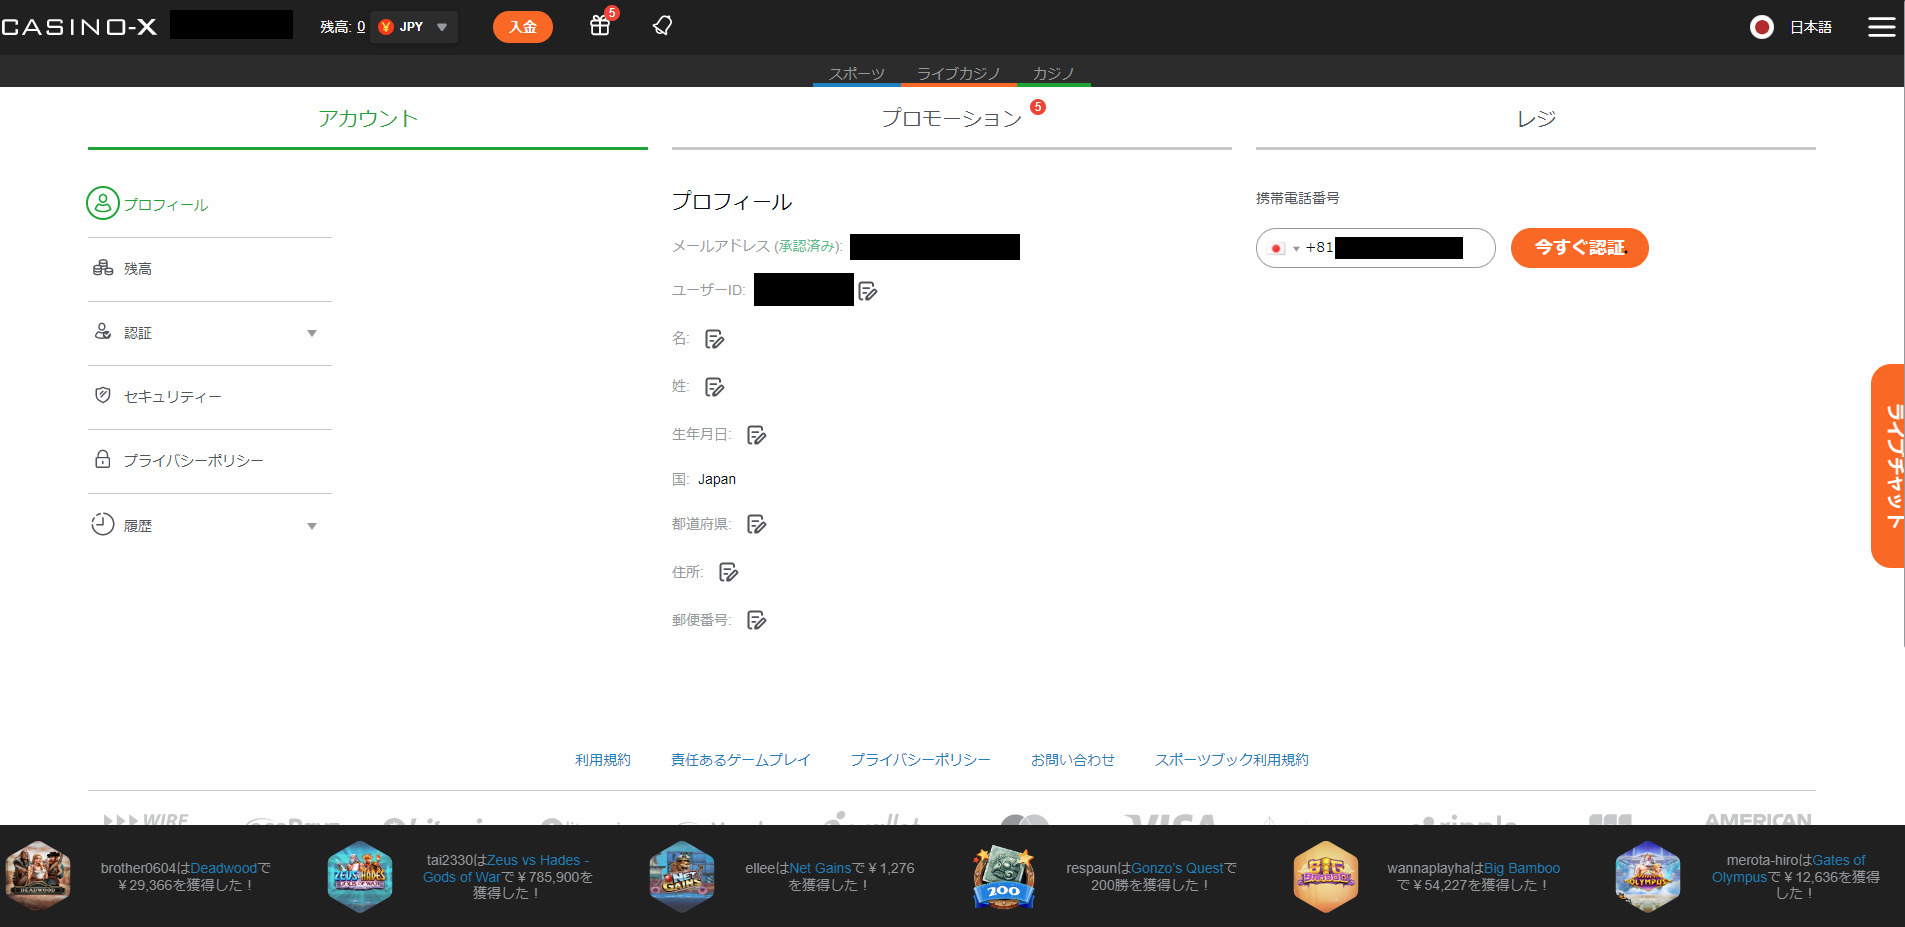This screenshot has width=1905, height=927.
Task: Open the ライブチャット side tab
Action: 1889,466
